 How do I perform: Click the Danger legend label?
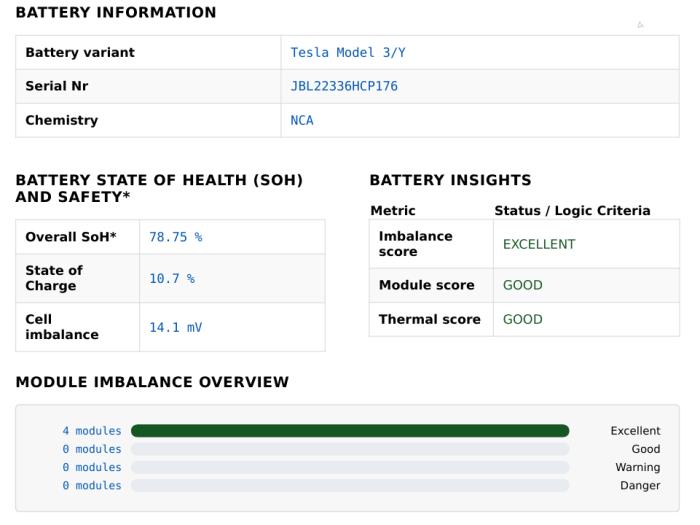640,485
